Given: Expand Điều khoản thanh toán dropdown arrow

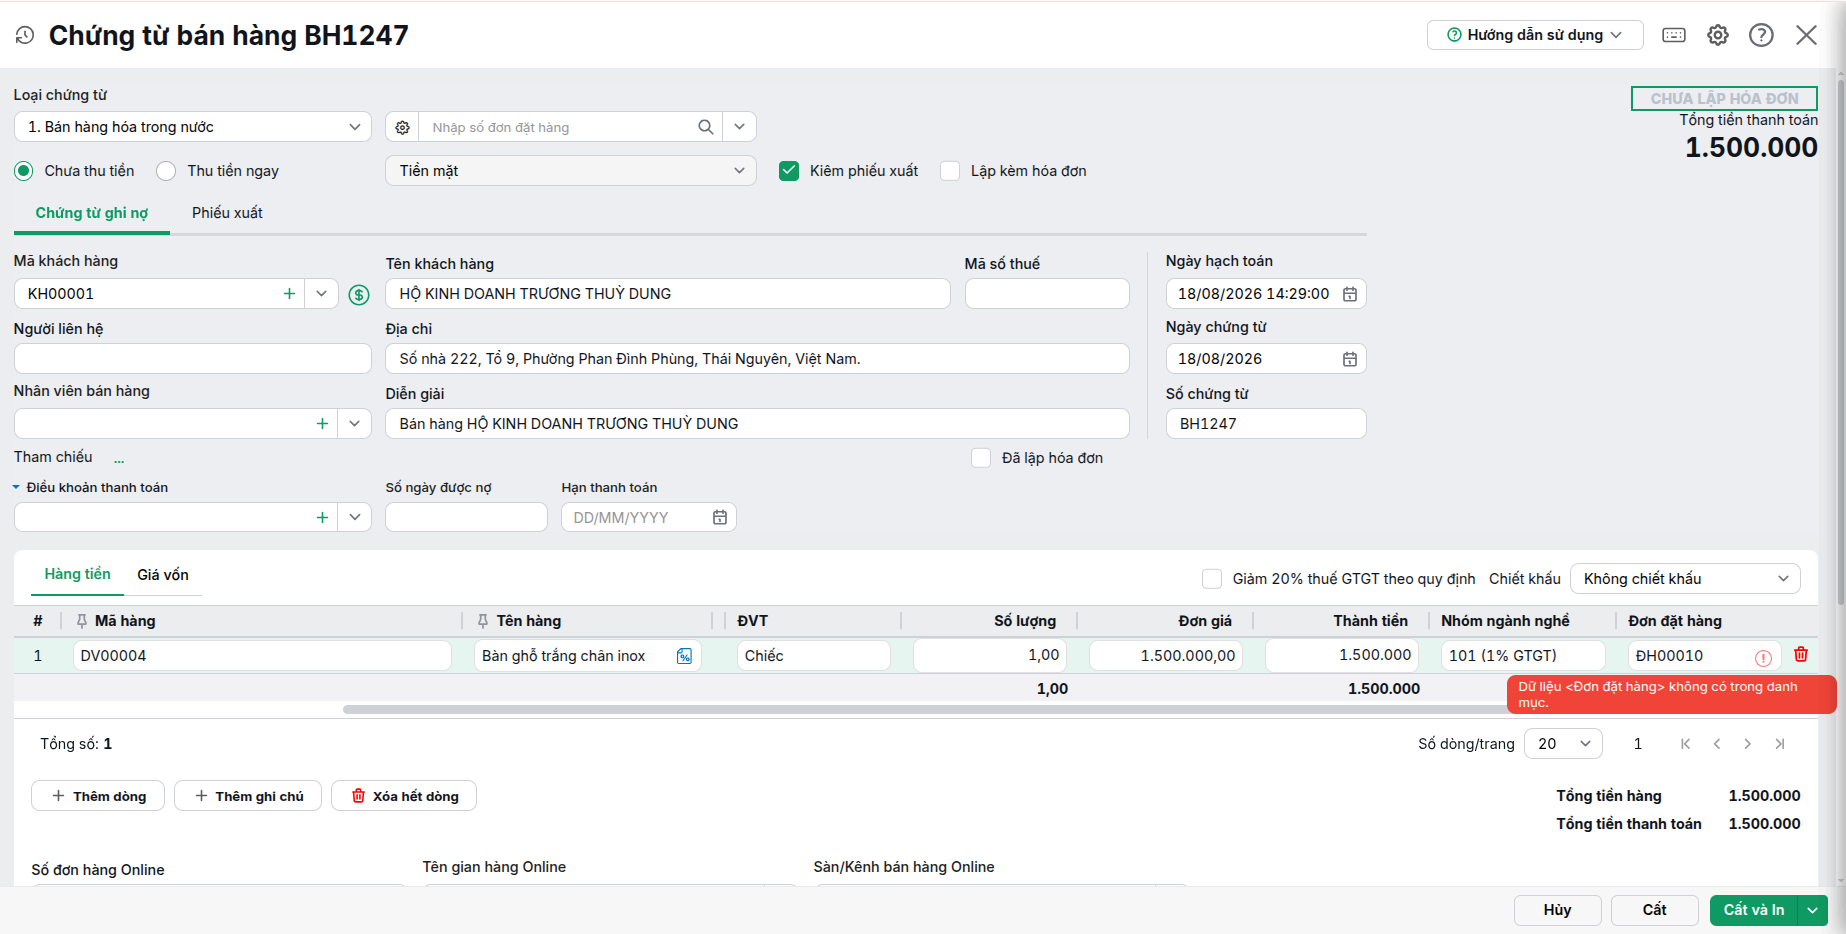Looking at the screenshot, I should [x=354, y=518].
